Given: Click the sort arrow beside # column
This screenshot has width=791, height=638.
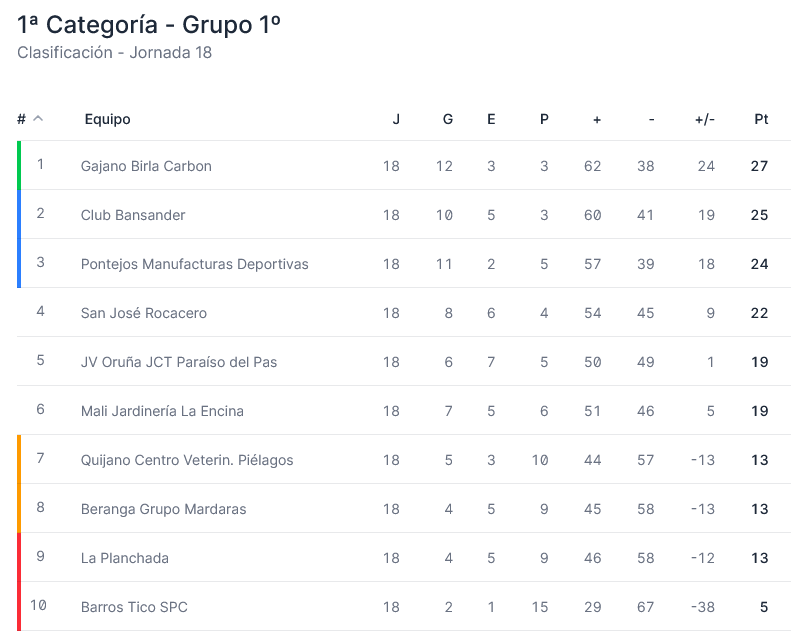Looking at the screenshot, I should pos(38,119).
